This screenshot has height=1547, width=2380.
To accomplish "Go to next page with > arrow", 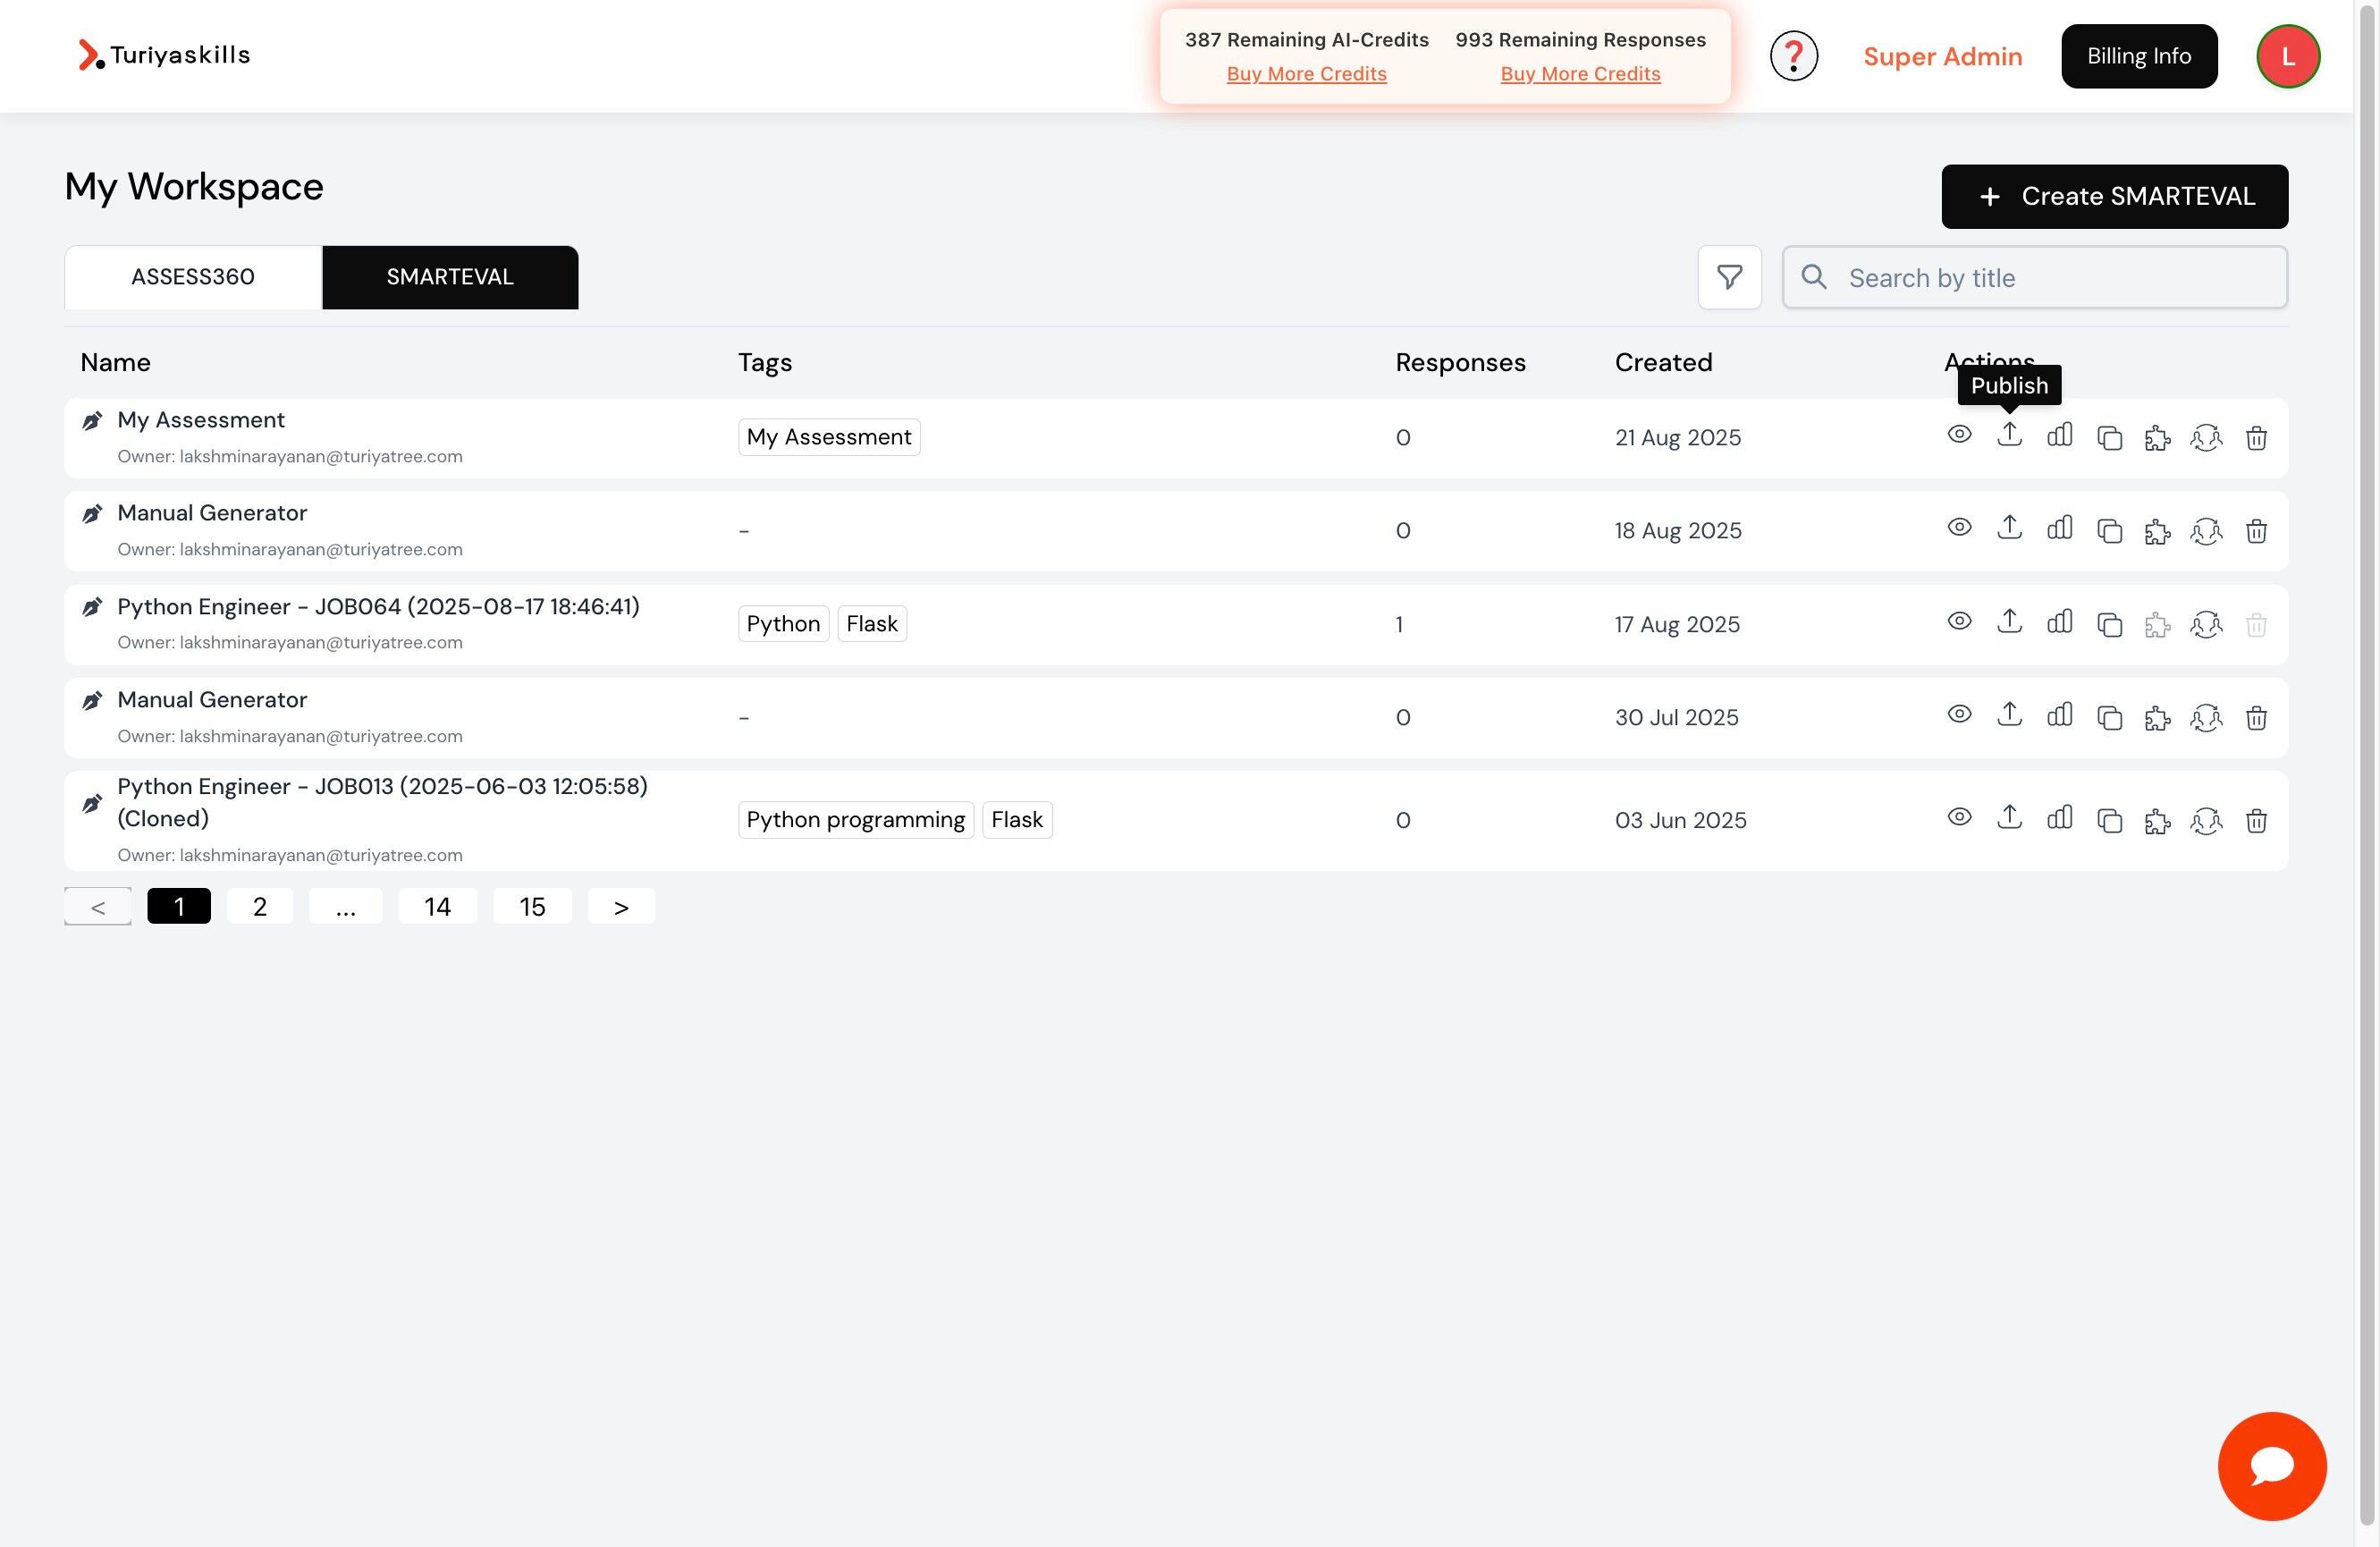I will point(621,906).
